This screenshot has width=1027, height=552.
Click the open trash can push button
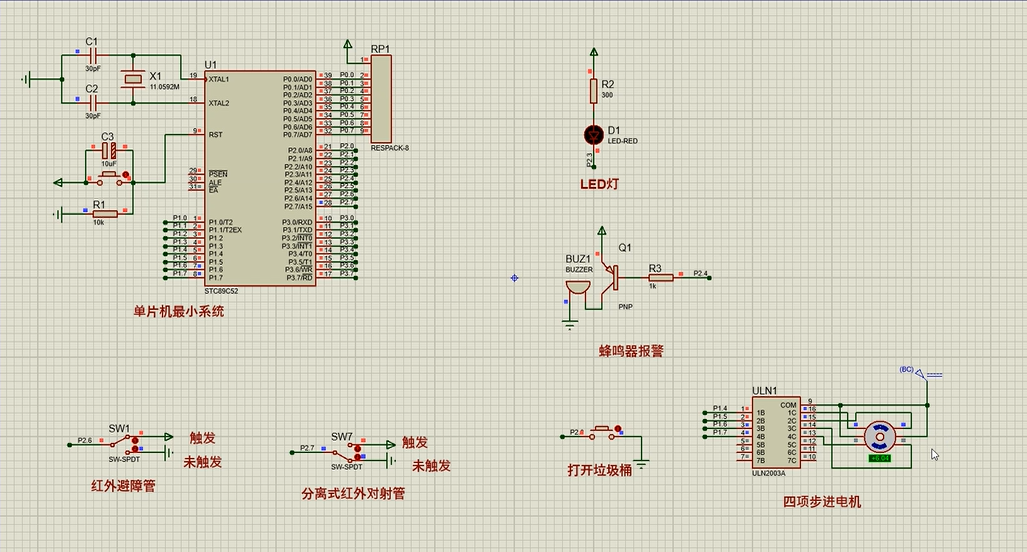click(605, 432)
